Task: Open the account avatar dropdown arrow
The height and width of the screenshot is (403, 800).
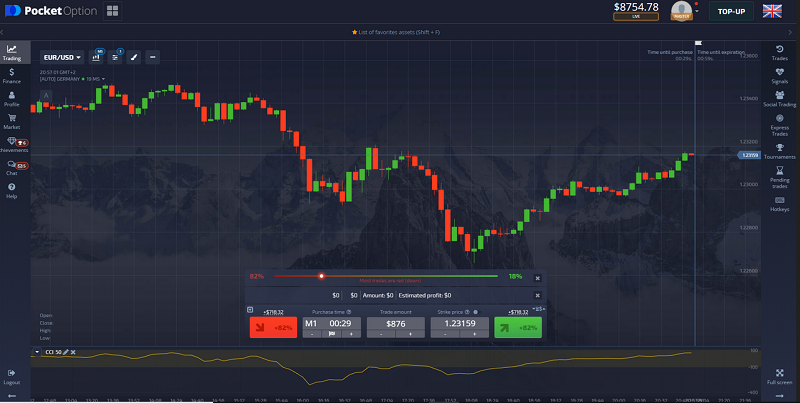Action: (x=697, y=11)
